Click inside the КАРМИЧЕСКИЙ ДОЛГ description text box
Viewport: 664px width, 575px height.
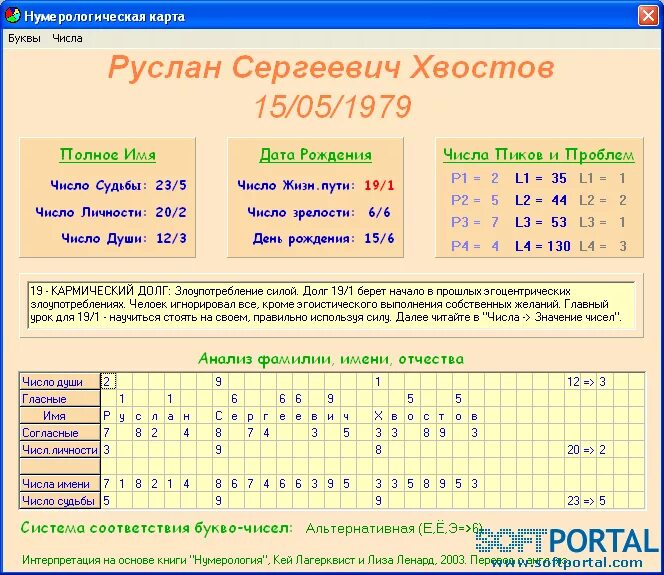click(x=332, y=305)
